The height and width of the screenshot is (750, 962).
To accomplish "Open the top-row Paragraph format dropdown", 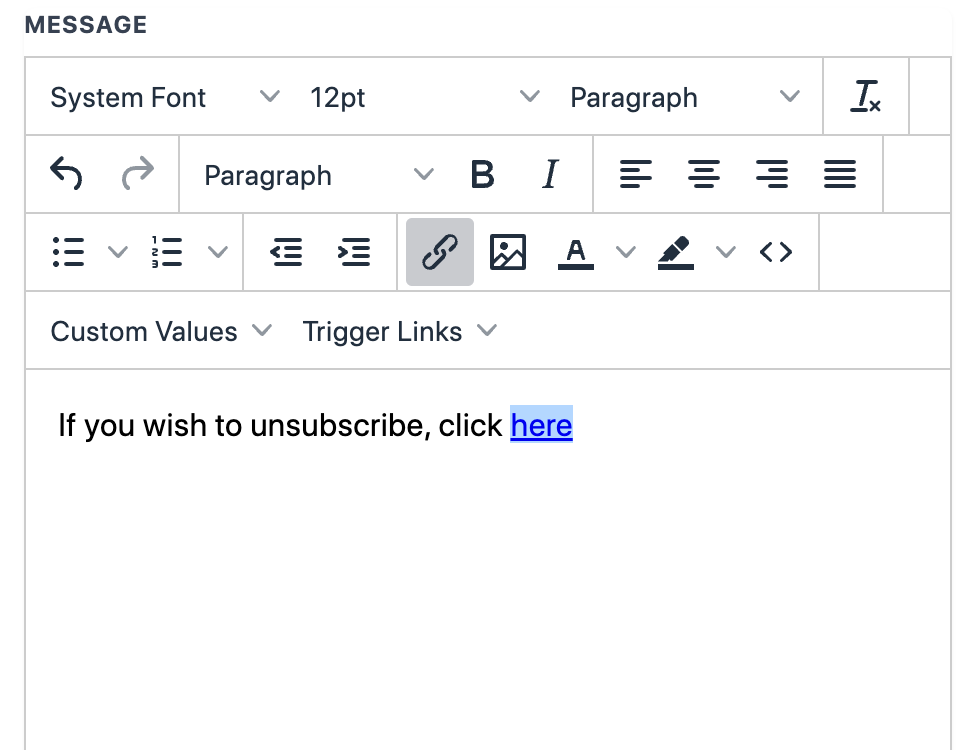I will point(685,97).
